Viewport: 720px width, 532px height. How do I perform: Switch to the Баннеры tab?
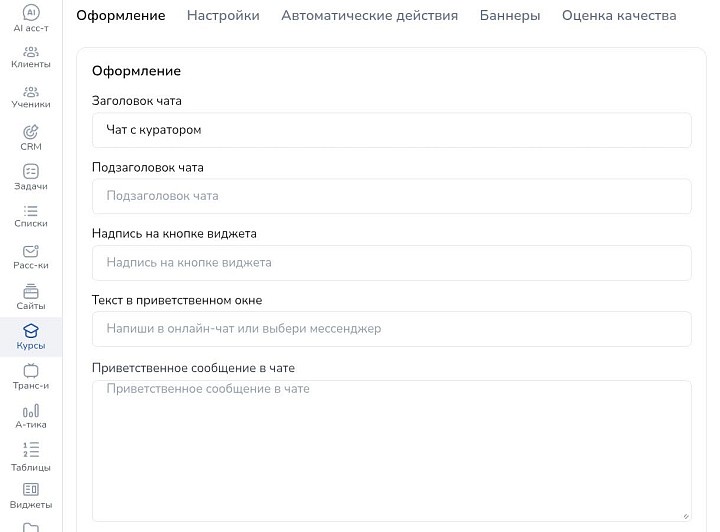click(510, 16)
